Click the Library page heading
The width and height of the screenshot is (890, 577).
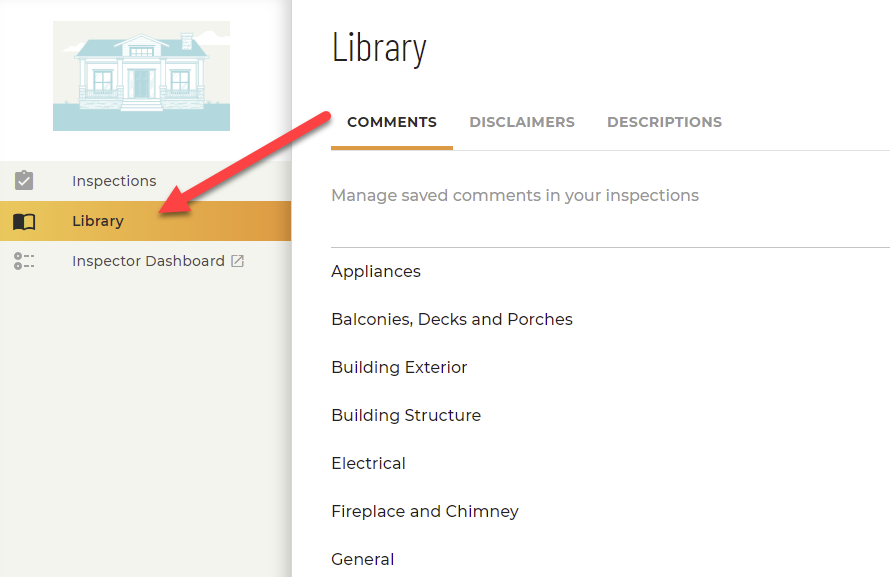point(379,48)
